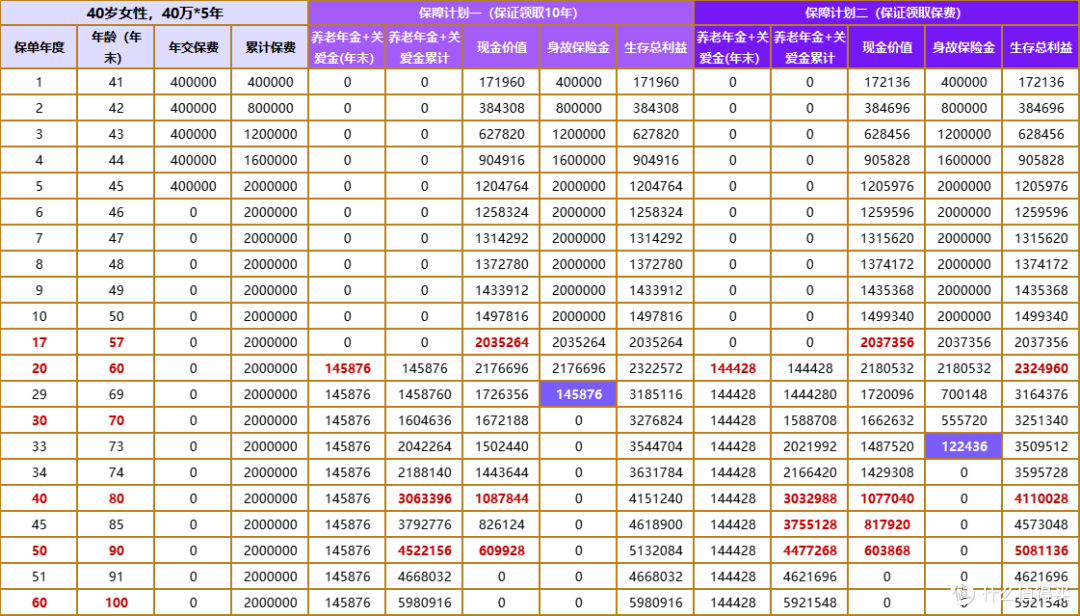Click cash value cell 1672188
Image resolution: width=1080 pixels, height=616 pixels.
[x=501, y=420]
